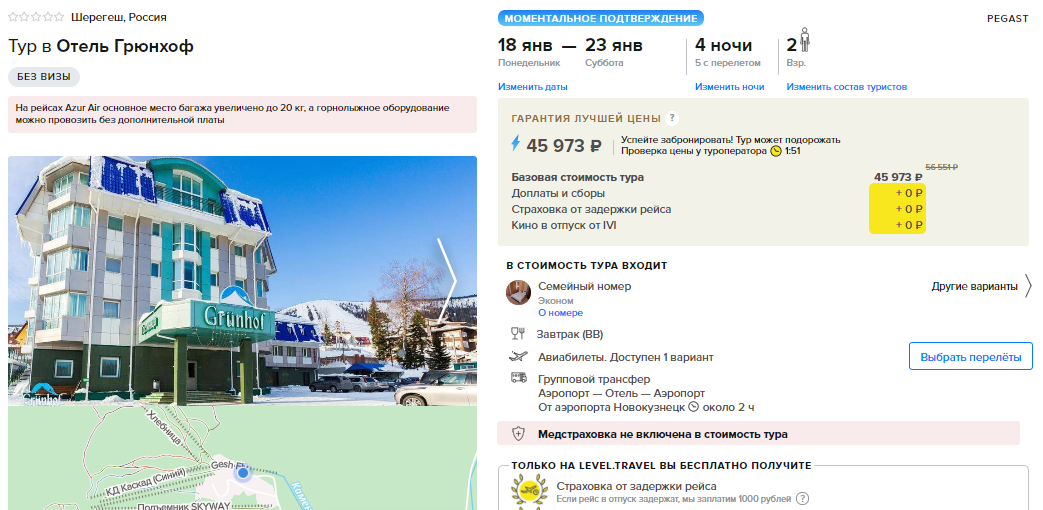Open the Изменить даты link
The width and height of the screenshot is (1043, 510).
pyautogui.click(x=533, y=86)
